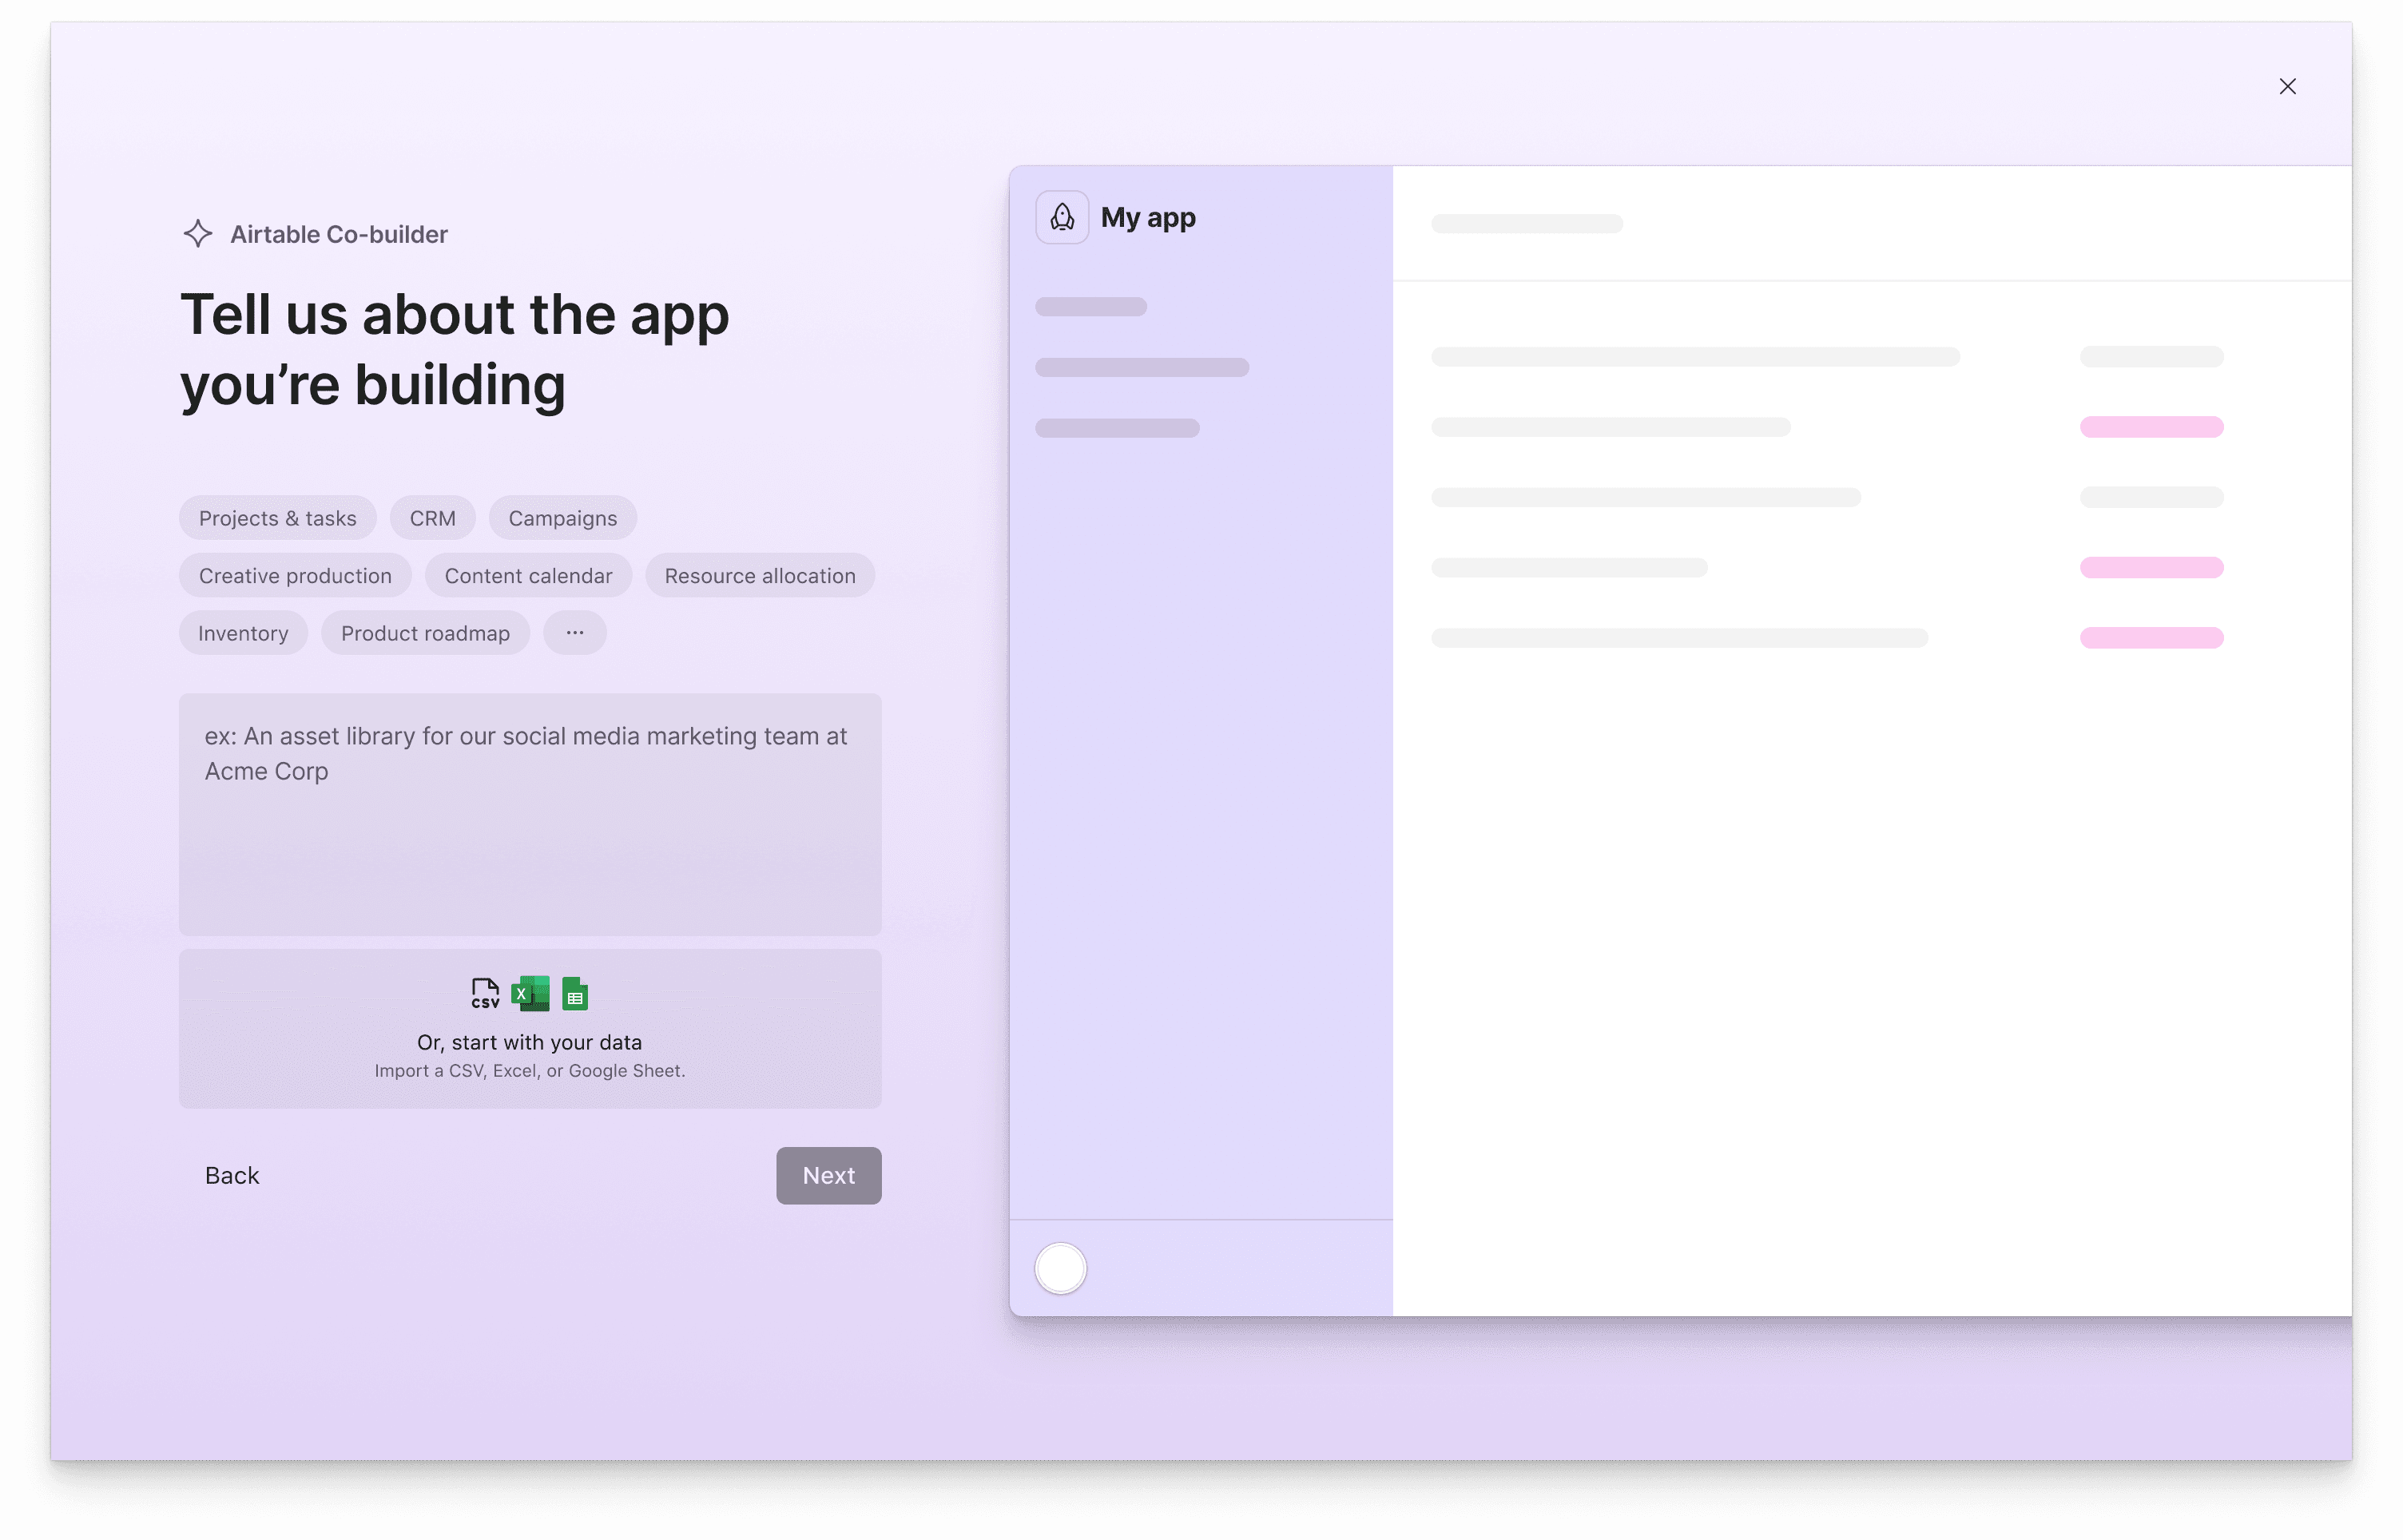Select the Inventory chip
The image size is (2403, 1540).
243,633
